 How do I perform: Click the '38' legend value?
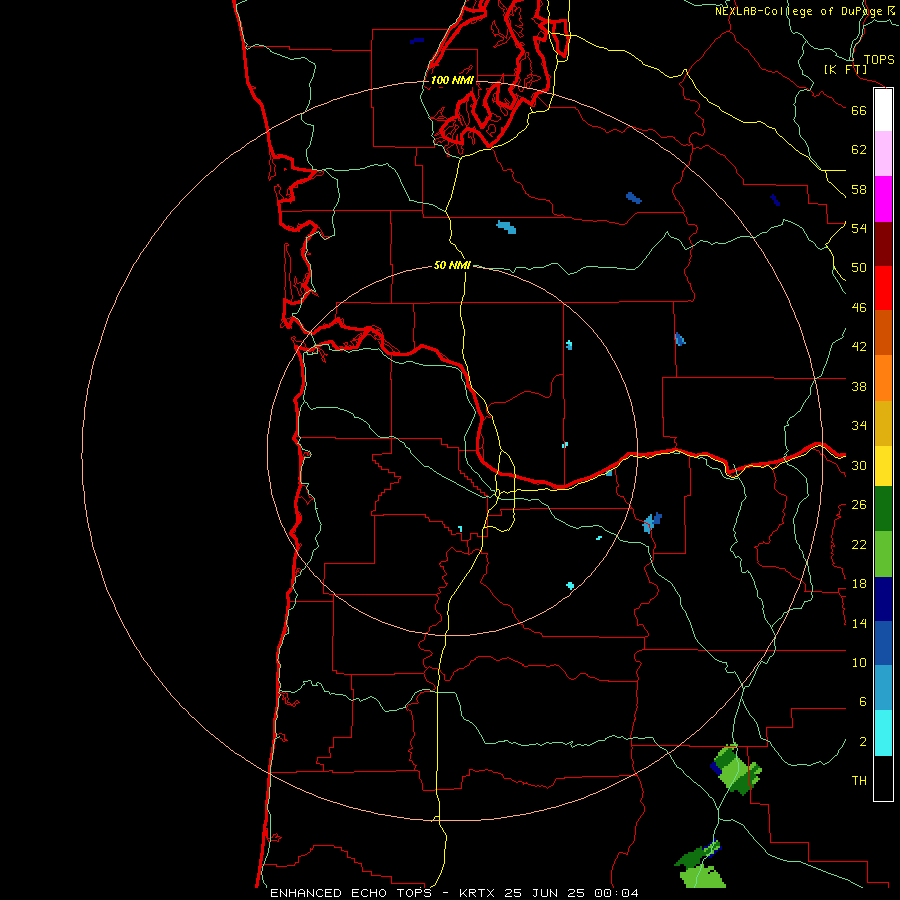point(859,386)
